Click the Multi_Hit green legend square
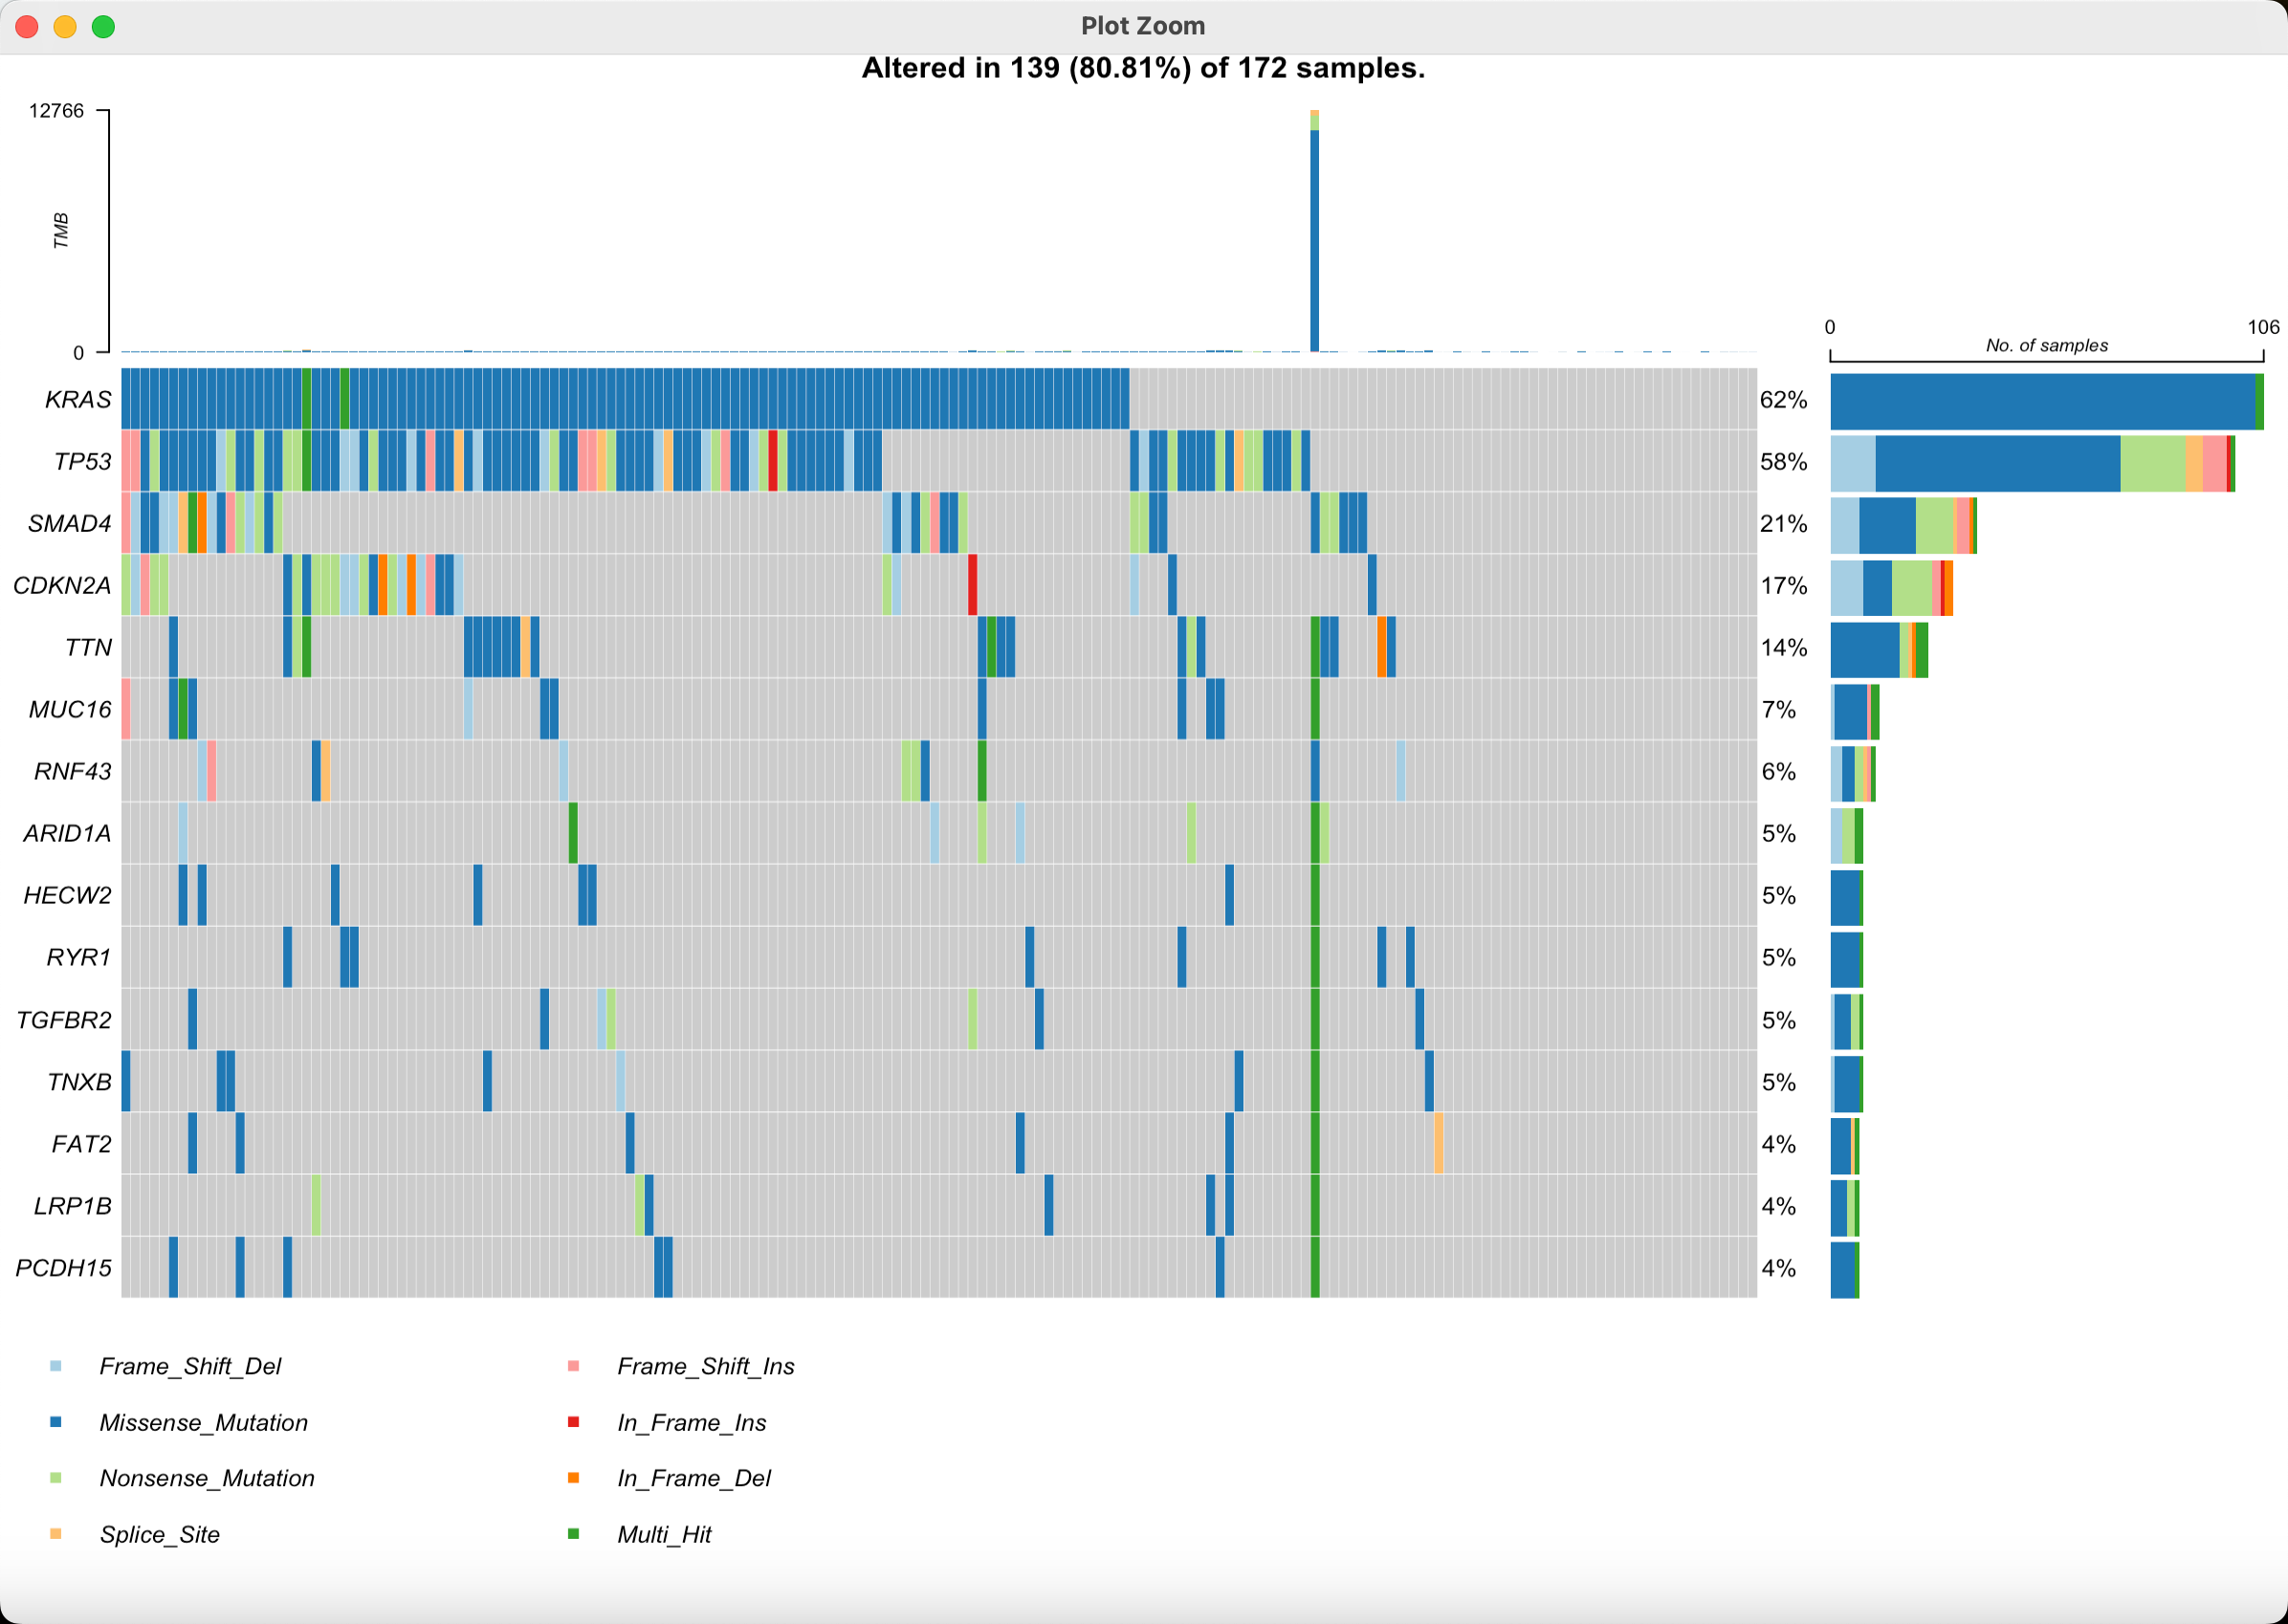 click(573, 1534)
